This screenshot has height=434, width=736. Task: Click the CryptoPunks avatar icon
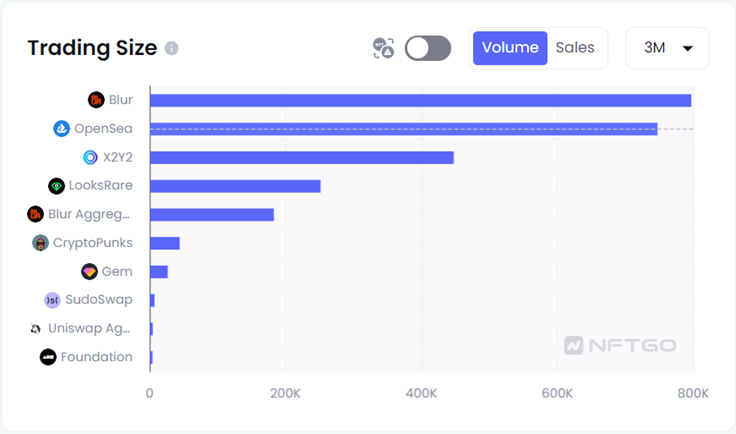pos(40,243)
